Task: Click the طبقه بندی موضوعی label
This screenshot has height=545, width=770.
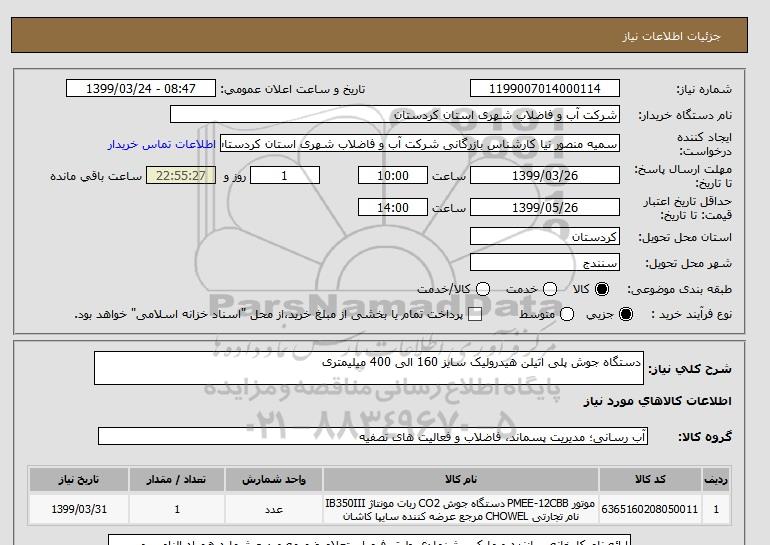Action: click(680, 290)
